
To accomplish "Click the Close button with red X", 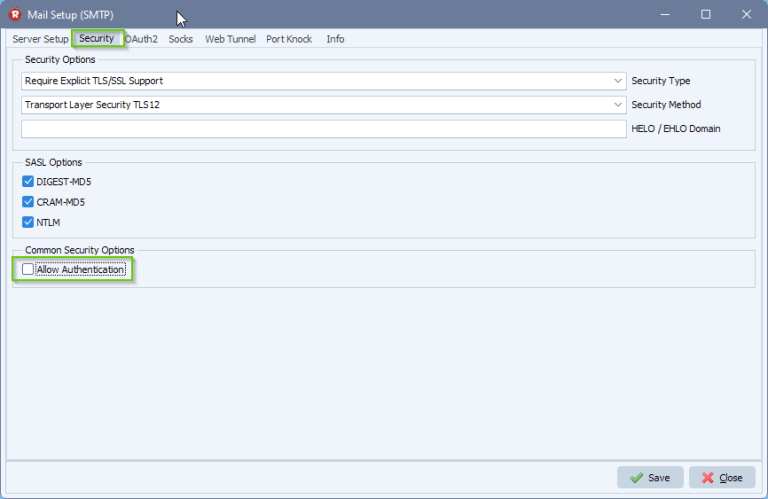I will pyautogui.click(x=722, y=477).
